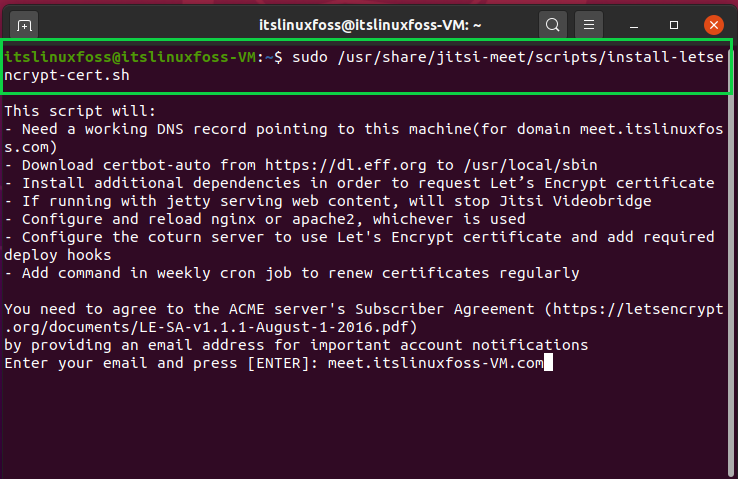Click the green itslinuxfoss@itslinuxfoss-VM prompt text

click(130, 57)
